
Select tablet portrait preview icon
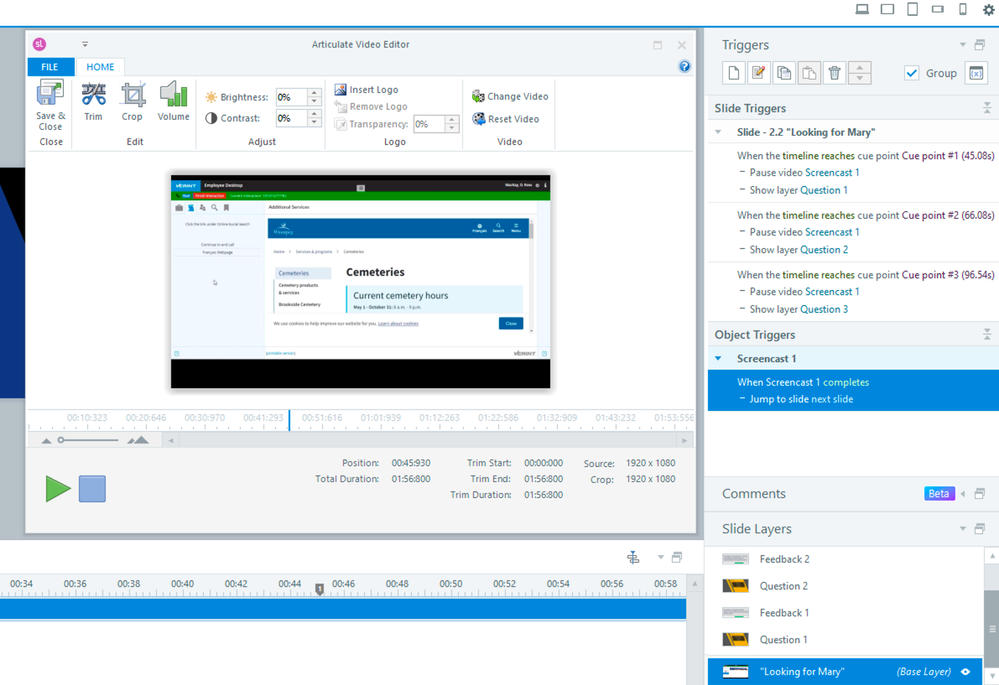click(x=912, y=9)
